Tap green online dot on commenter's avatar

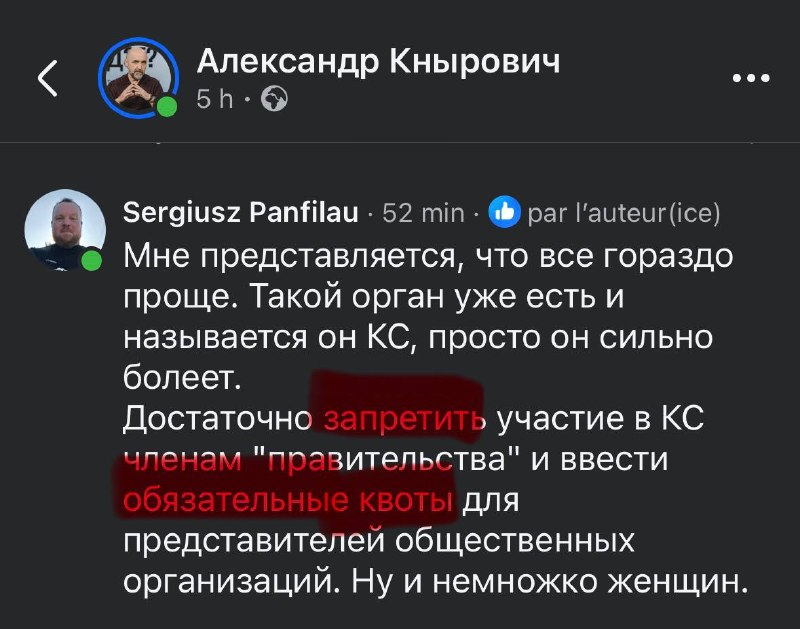tap(92, 260)
